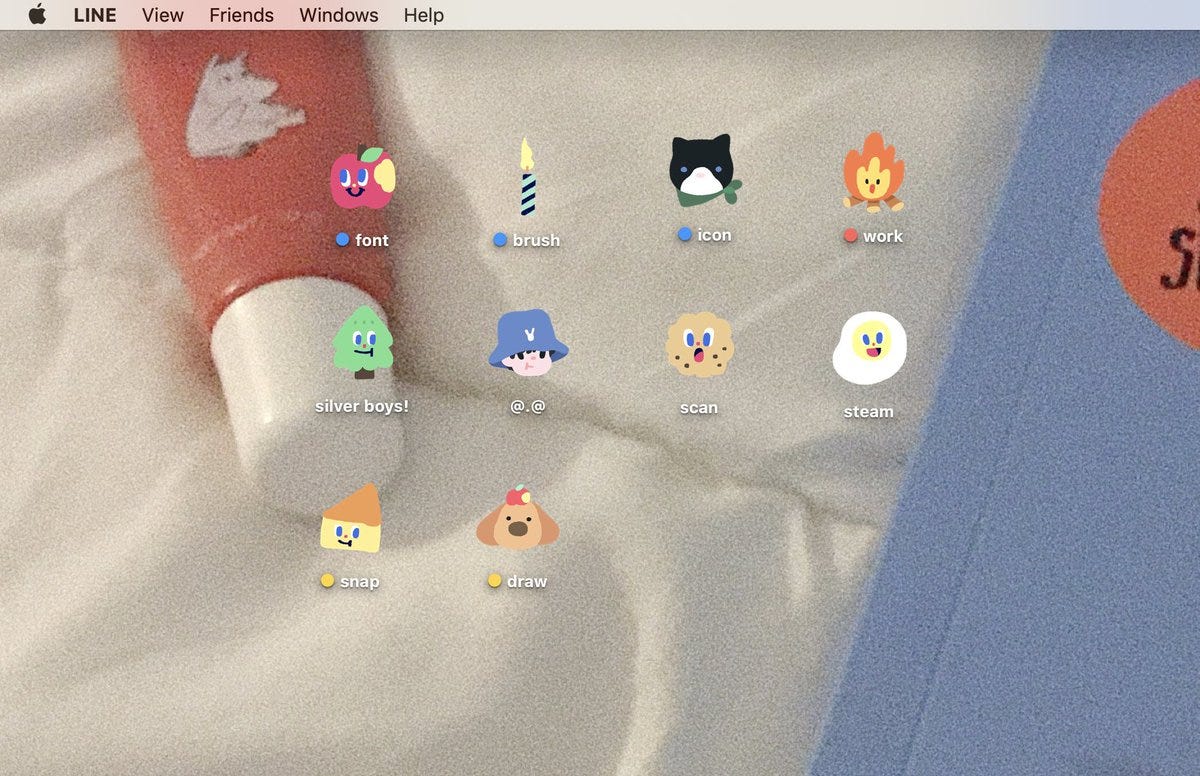Open the Friends menu
The height and width of the screenshot is (776, 1200).
tap(241, 15)
